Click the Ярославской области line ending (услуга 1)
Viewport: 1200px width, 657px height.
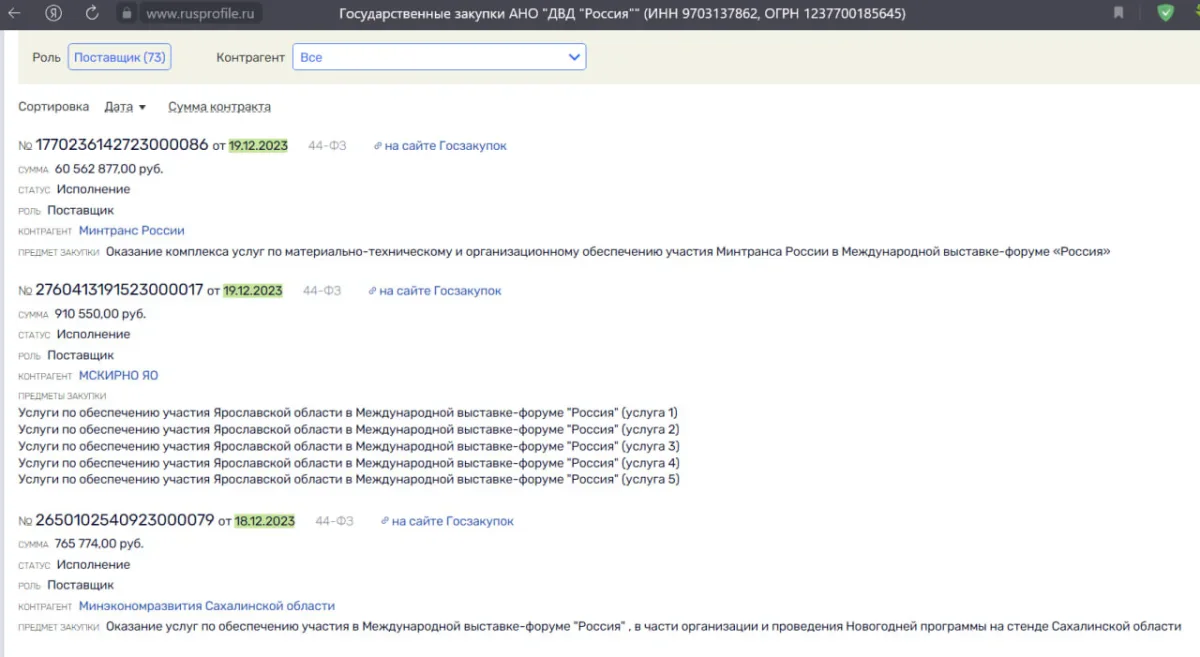(348, 413)
